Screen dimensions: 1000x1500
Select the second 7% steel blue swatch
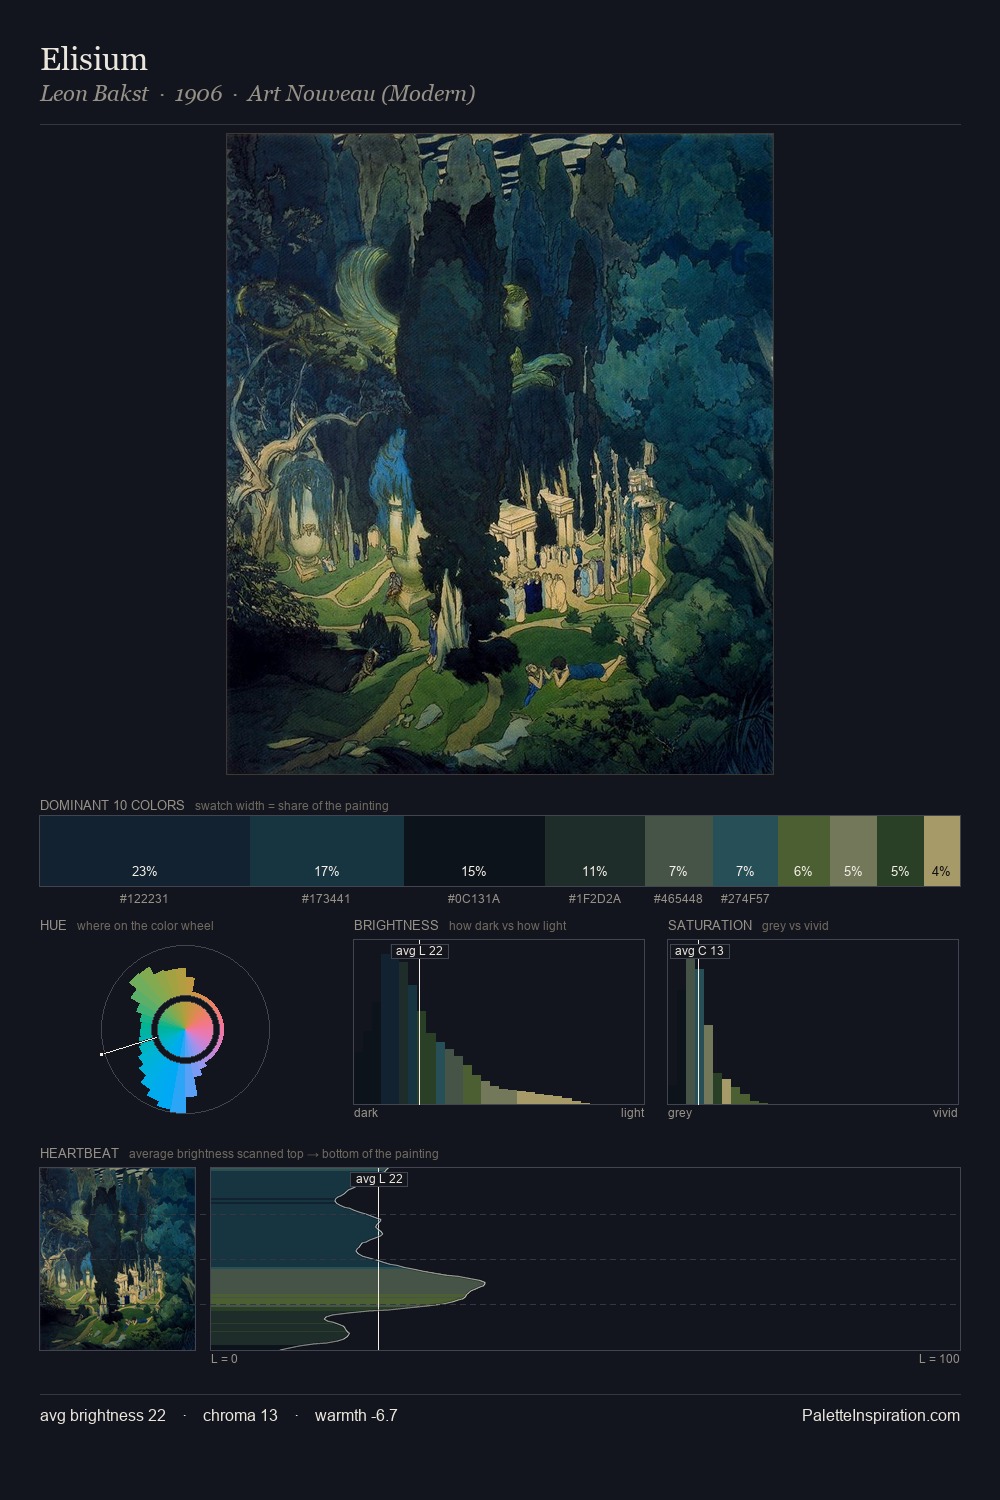coord(745,851)
